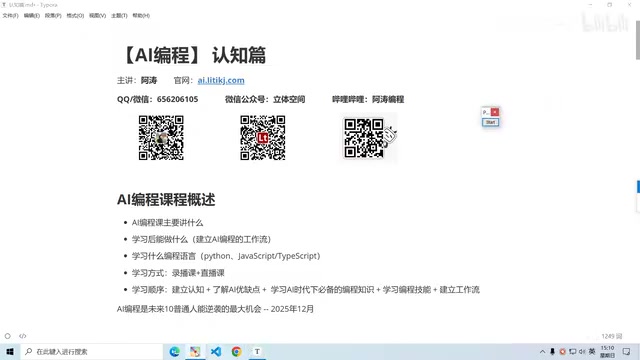Open volume control tray icon
Screen dimensions: 640x360
click(582, 351)
